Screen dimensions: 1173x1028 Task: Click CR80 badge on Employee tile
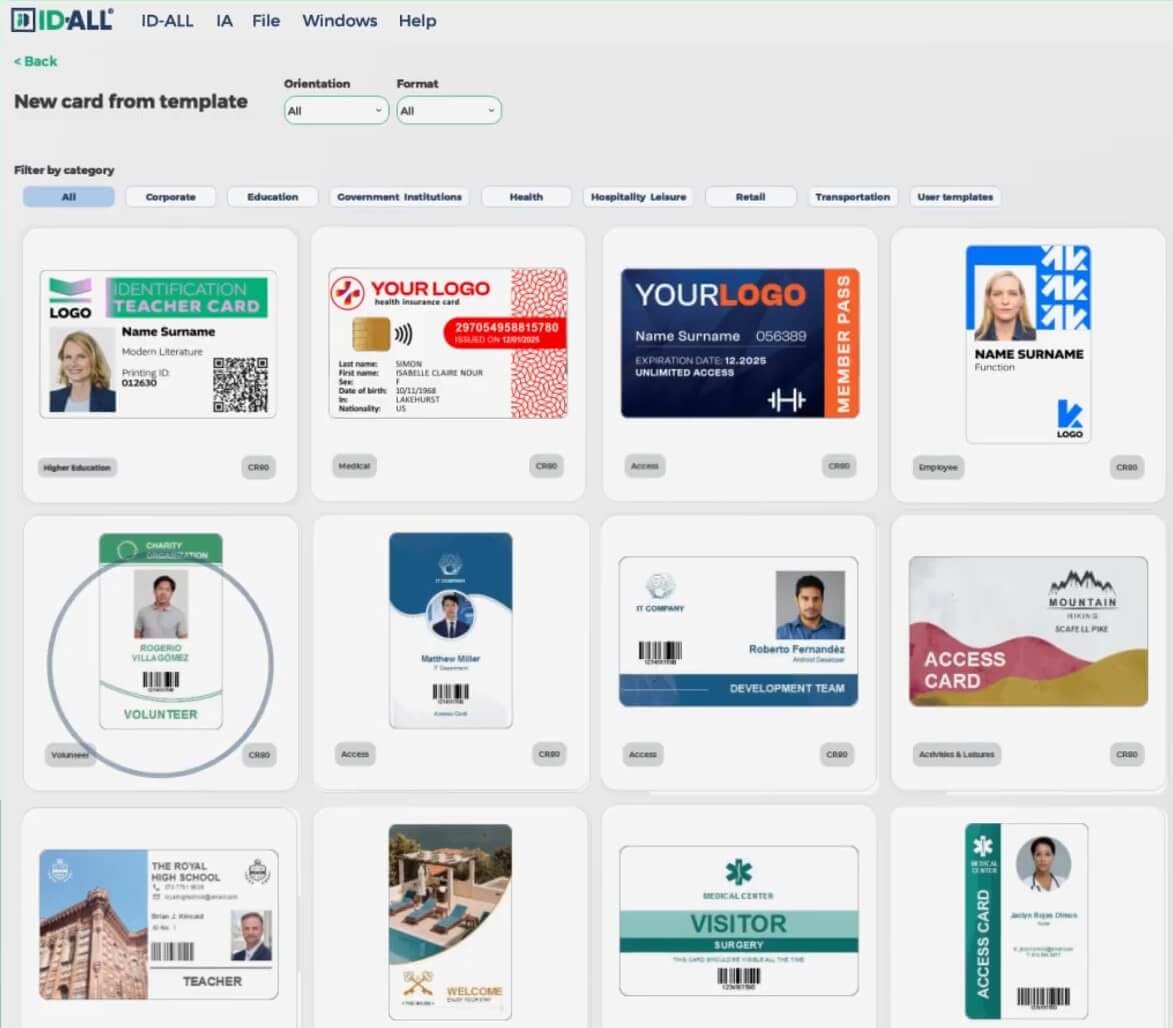pos(1127,468)
